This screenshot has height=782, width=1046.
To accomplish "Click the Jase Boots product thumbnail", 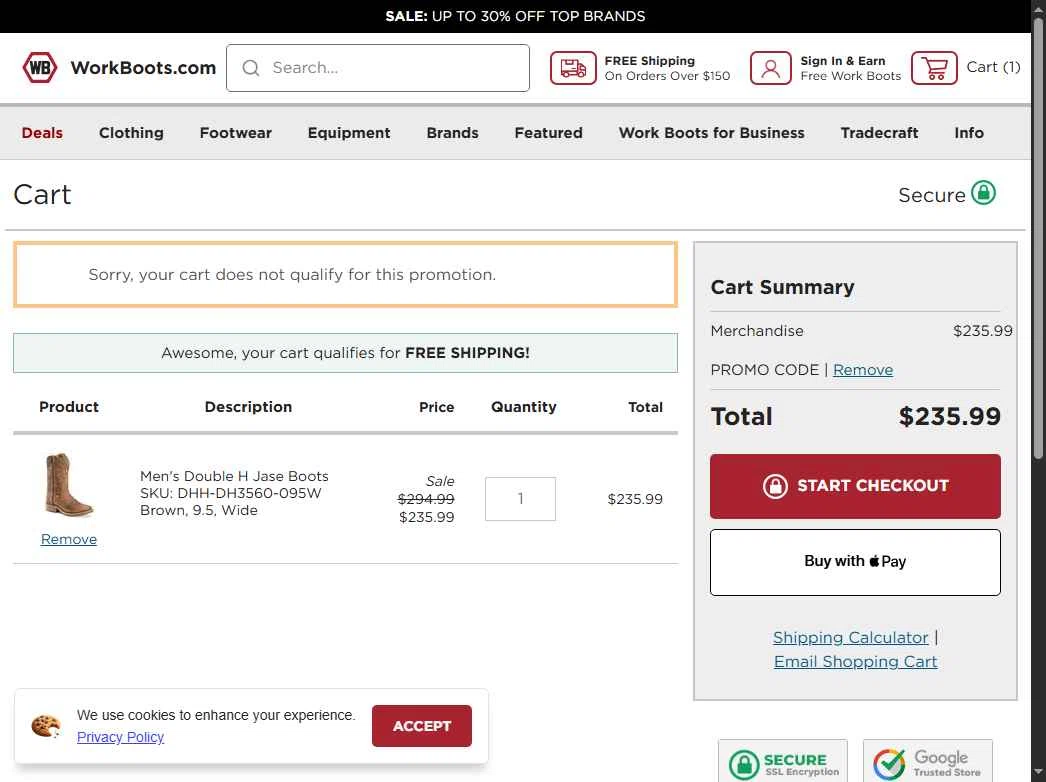I will pyautogui.click(x=69, y=486).
